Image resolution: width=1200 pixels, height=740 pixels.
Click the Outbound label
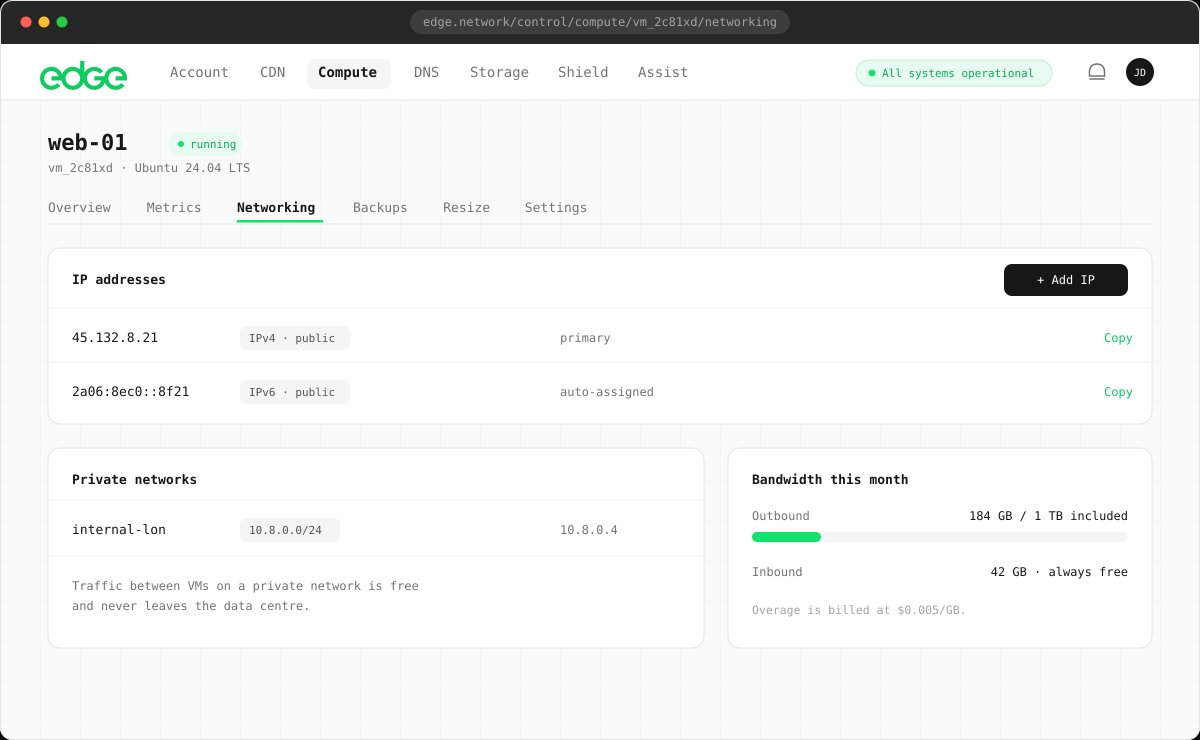[x=781, y=516]
